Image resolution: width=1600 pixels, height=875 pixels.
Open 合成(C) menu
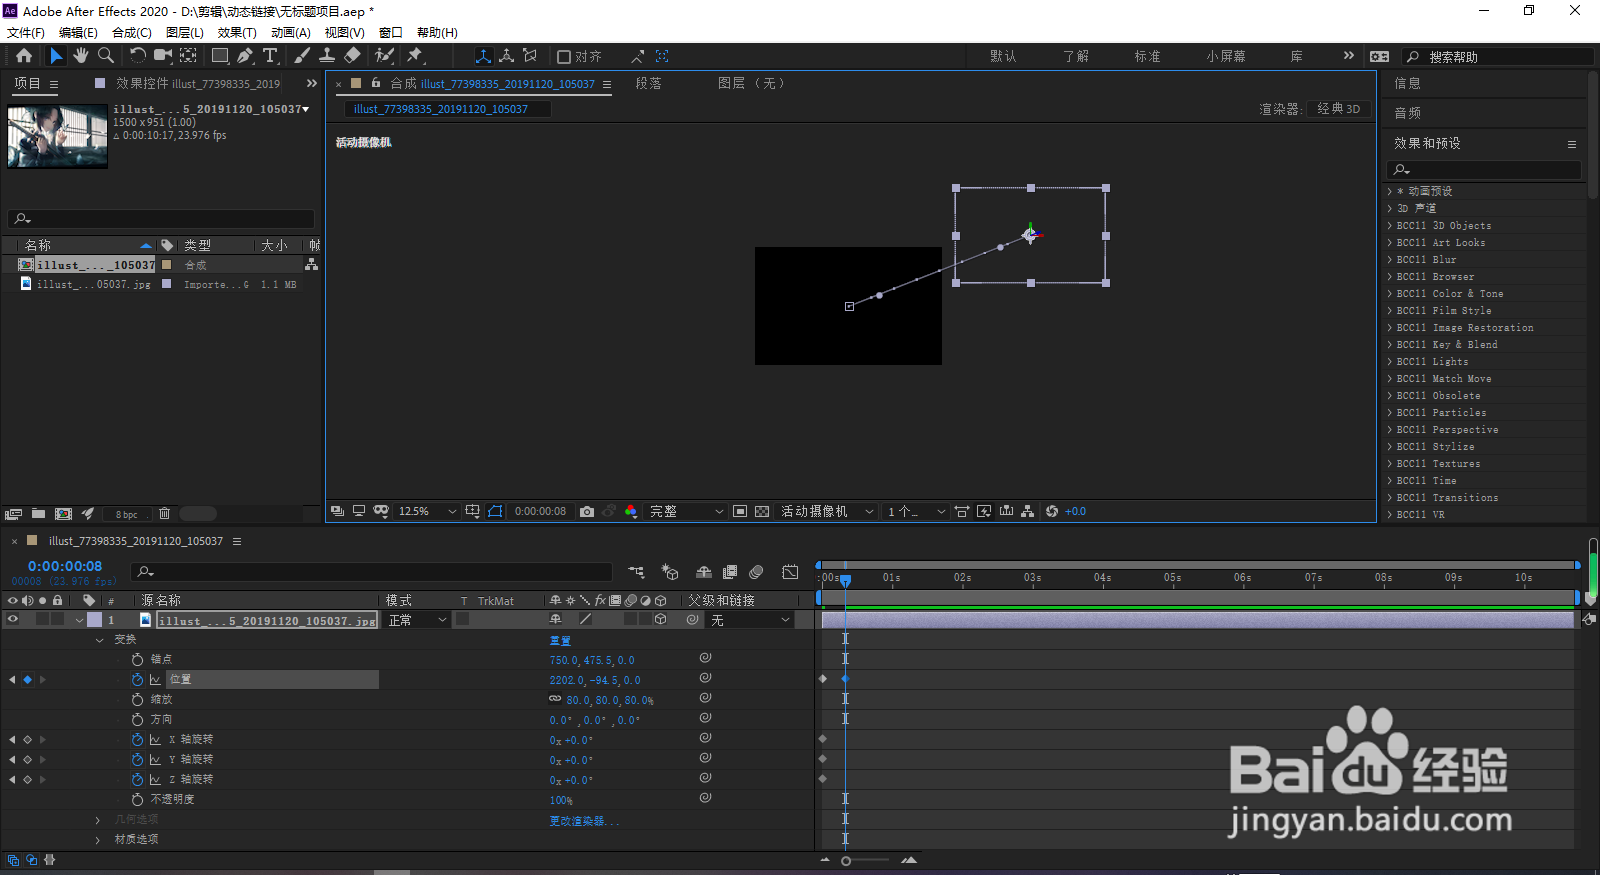point(132,33)
